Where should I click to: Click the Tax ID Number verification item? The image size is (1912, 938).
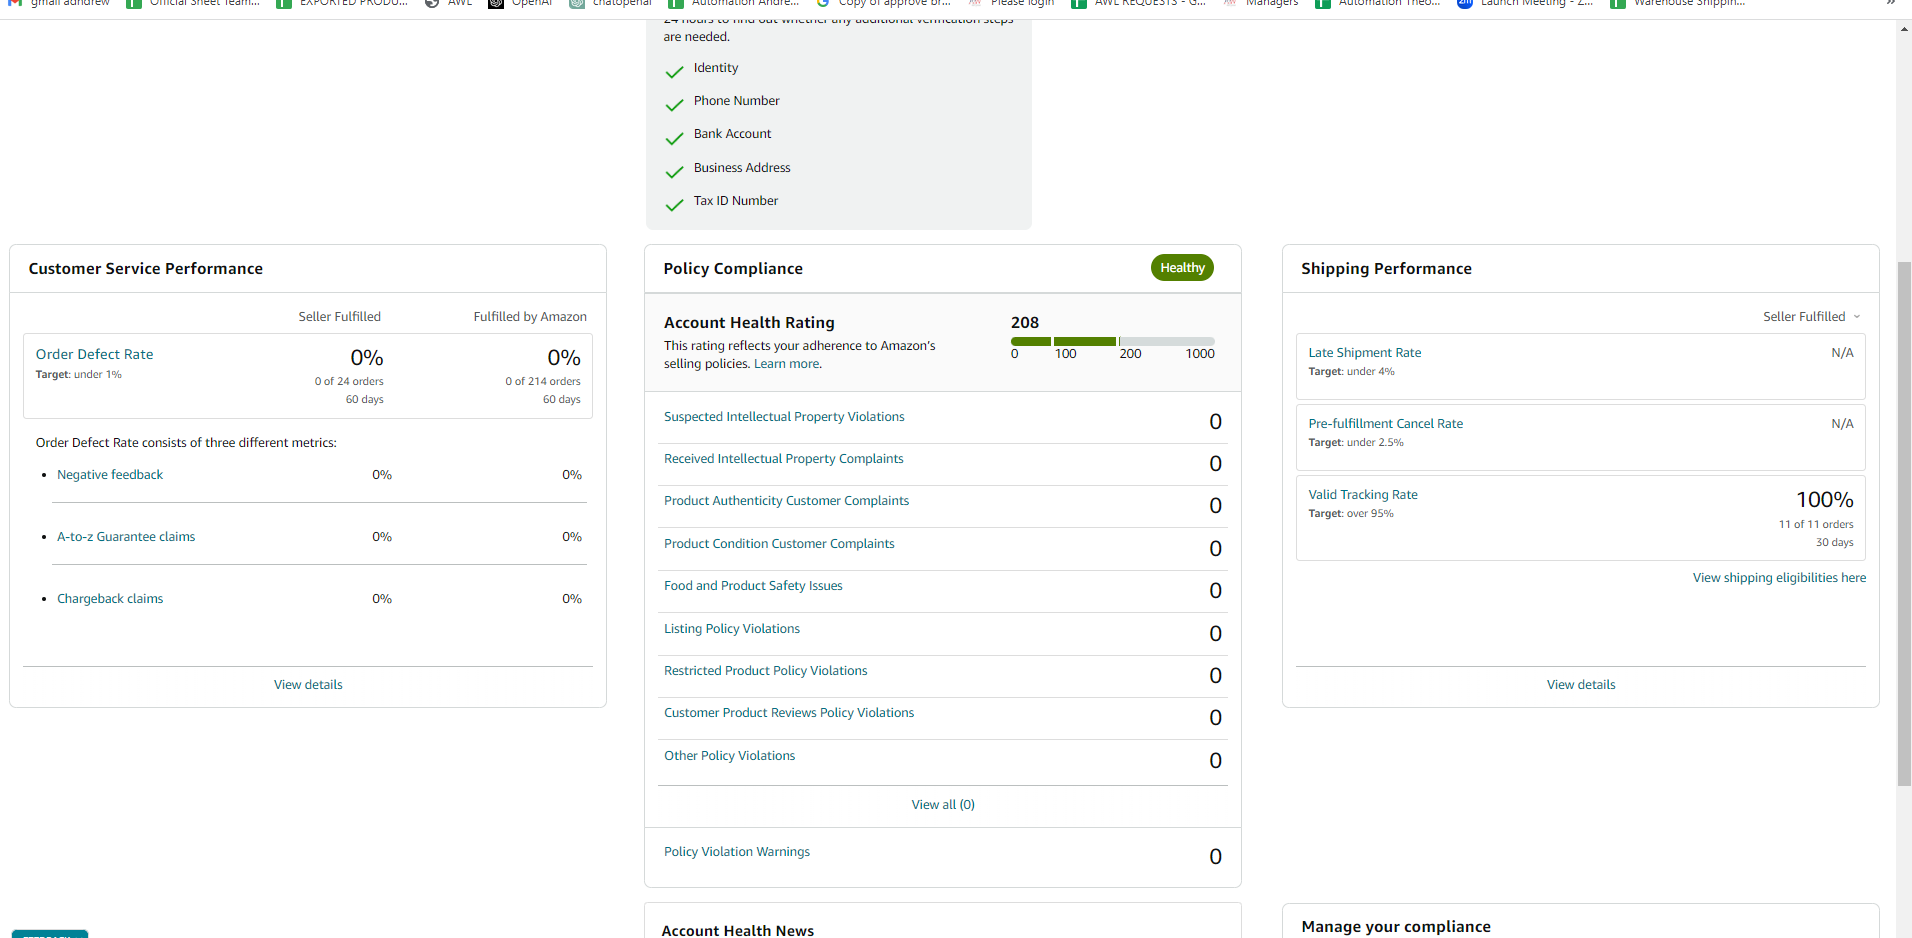[736, 201]
